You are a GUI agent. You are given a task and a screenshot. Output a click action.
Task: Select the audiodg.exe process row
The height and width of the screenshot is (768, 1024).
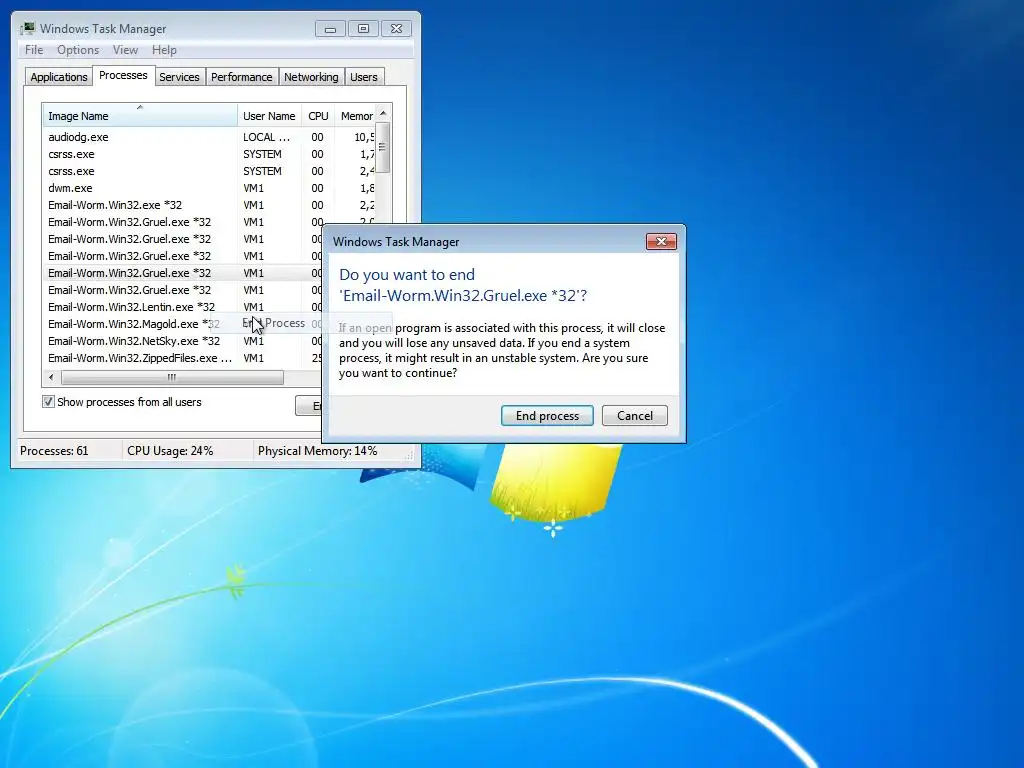pos(209,137)
